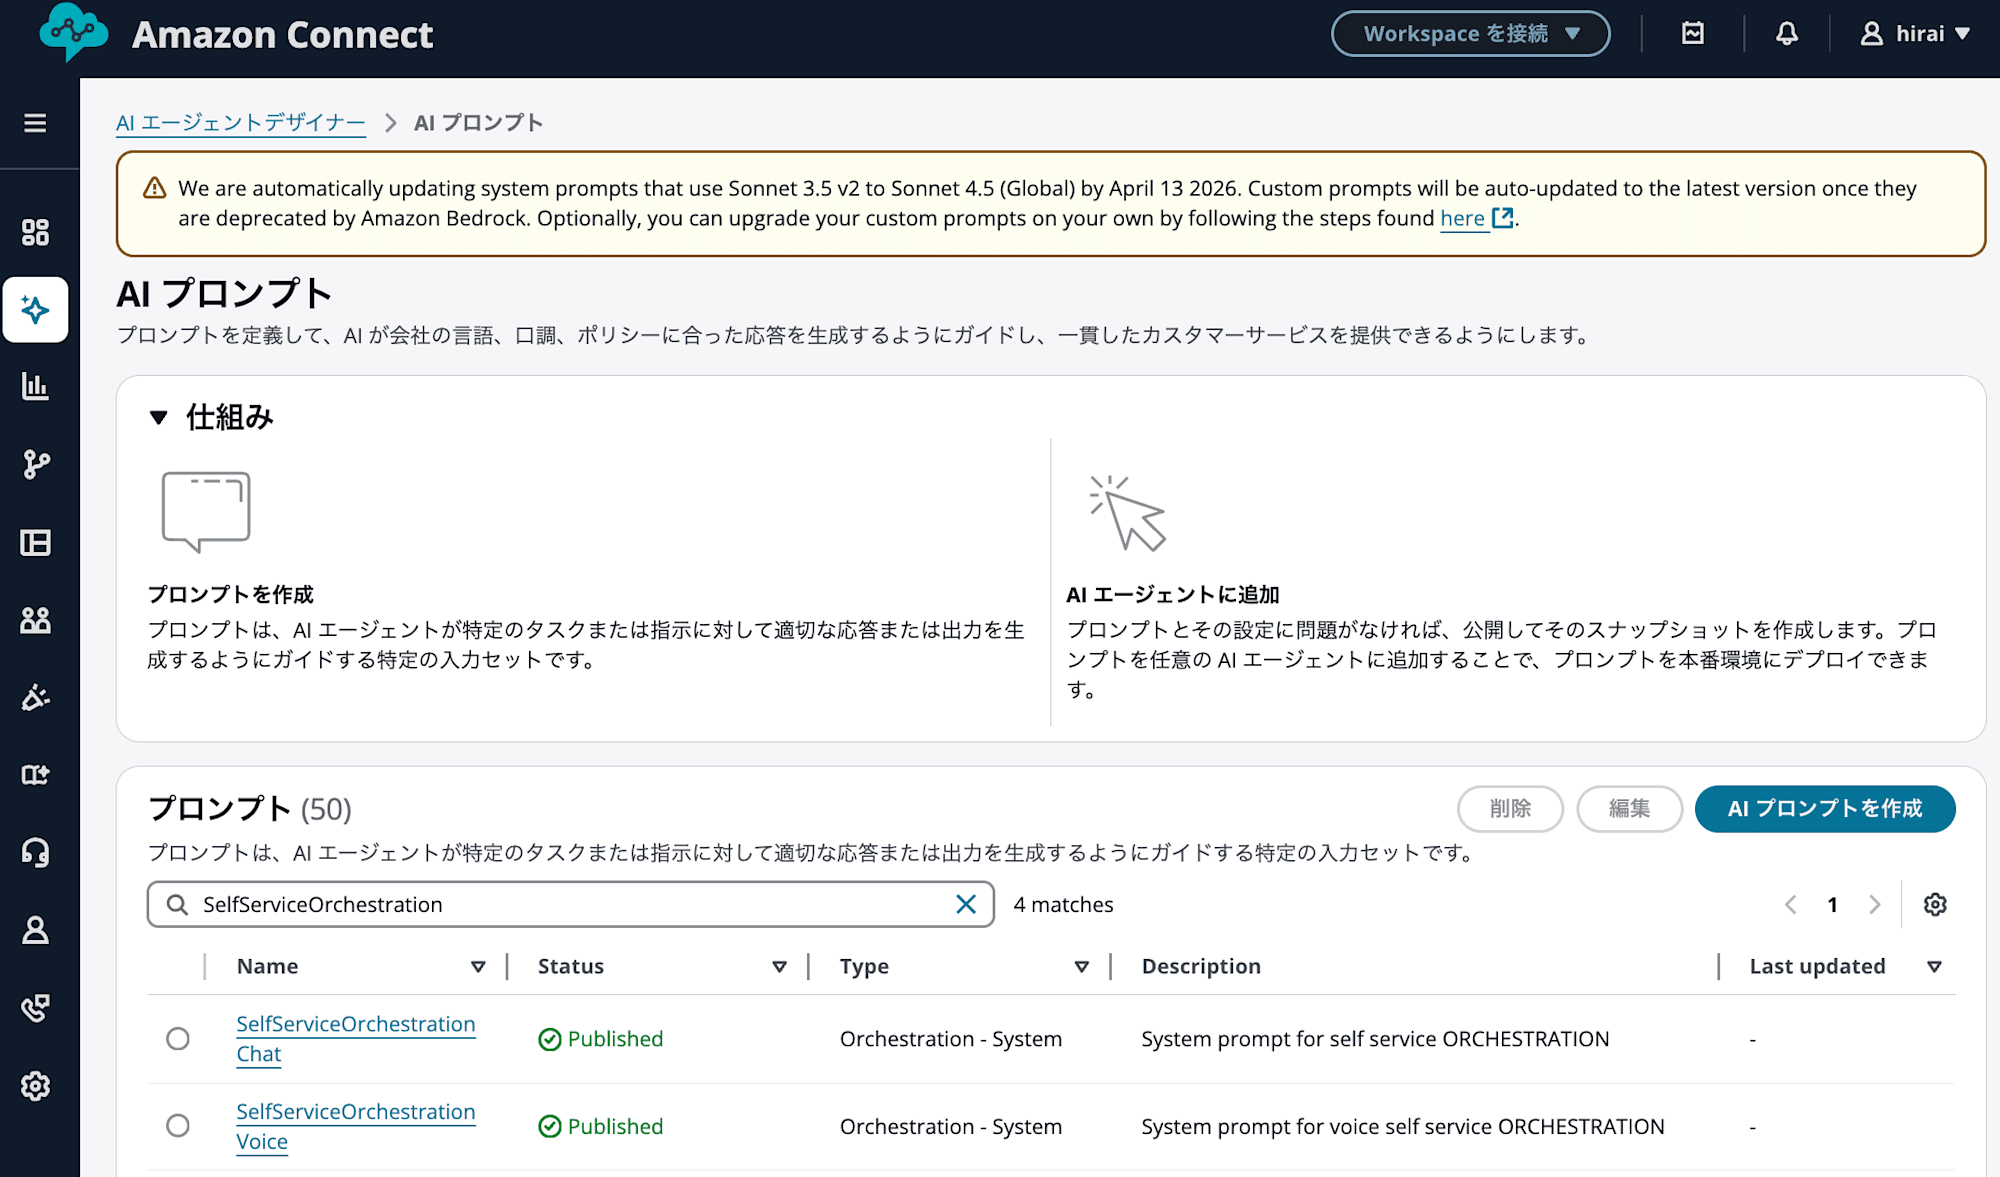This screenshot has height=1177, width=2000.
Task: Open the dashboard grid icon in sidebar
Action: click(35, 232)
